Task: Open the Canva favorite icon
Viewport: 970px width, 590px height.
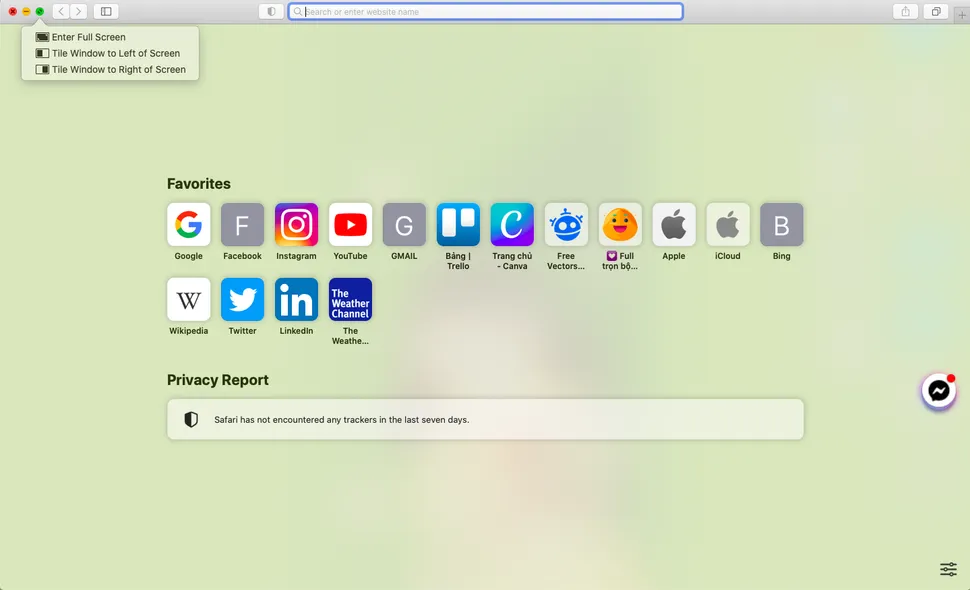Action: point(512,225)
